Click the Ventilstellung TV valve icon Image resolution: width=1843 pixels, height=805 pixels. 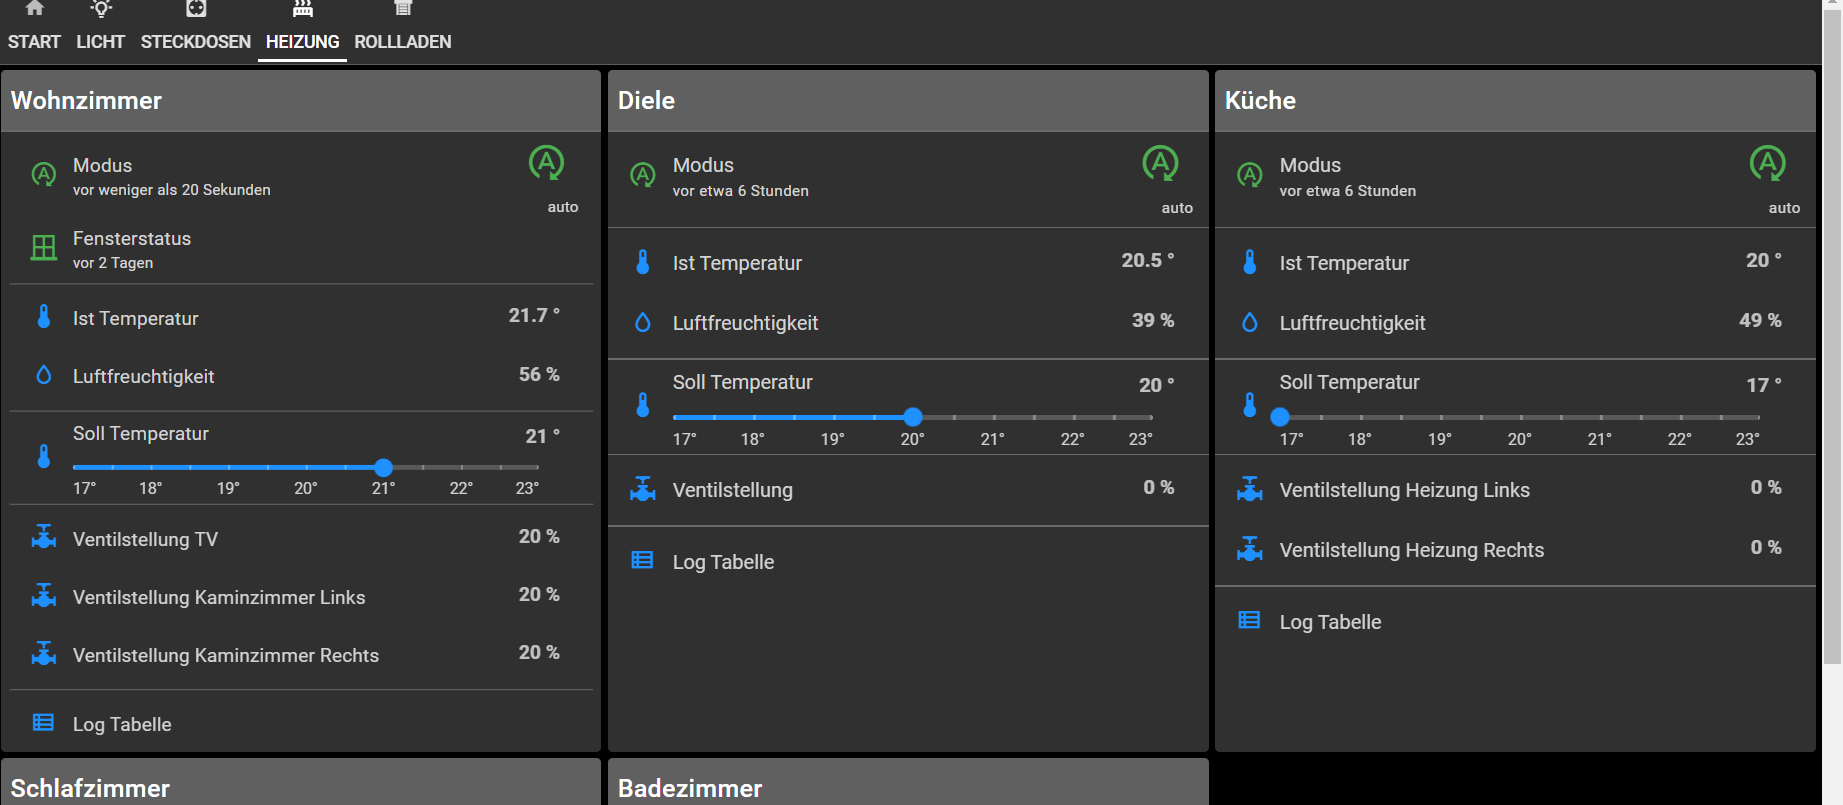pos(44,537)
